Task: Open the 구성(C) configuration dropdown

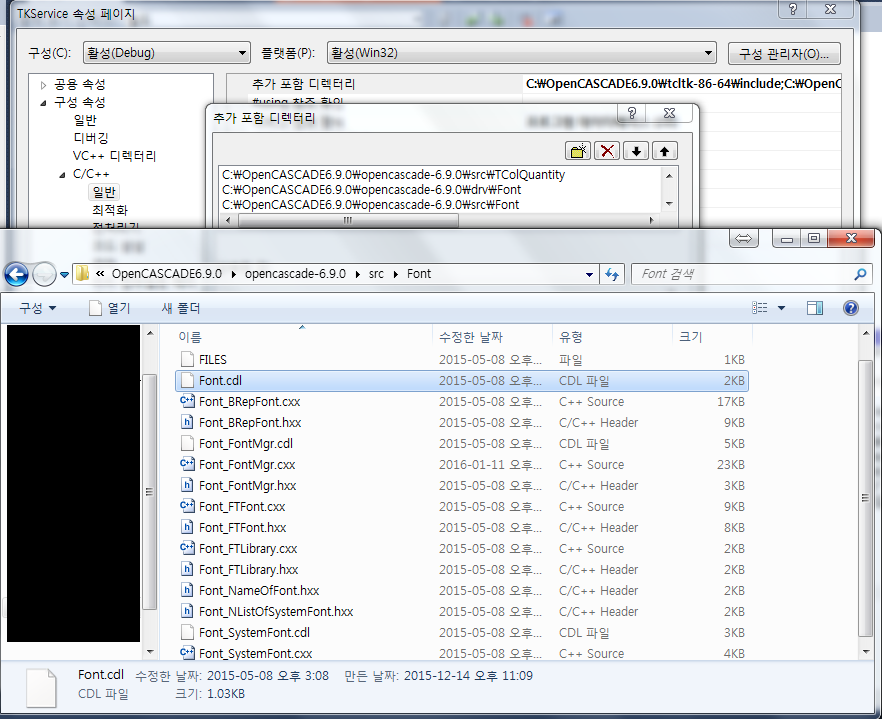Action: [x=166, y=53]
